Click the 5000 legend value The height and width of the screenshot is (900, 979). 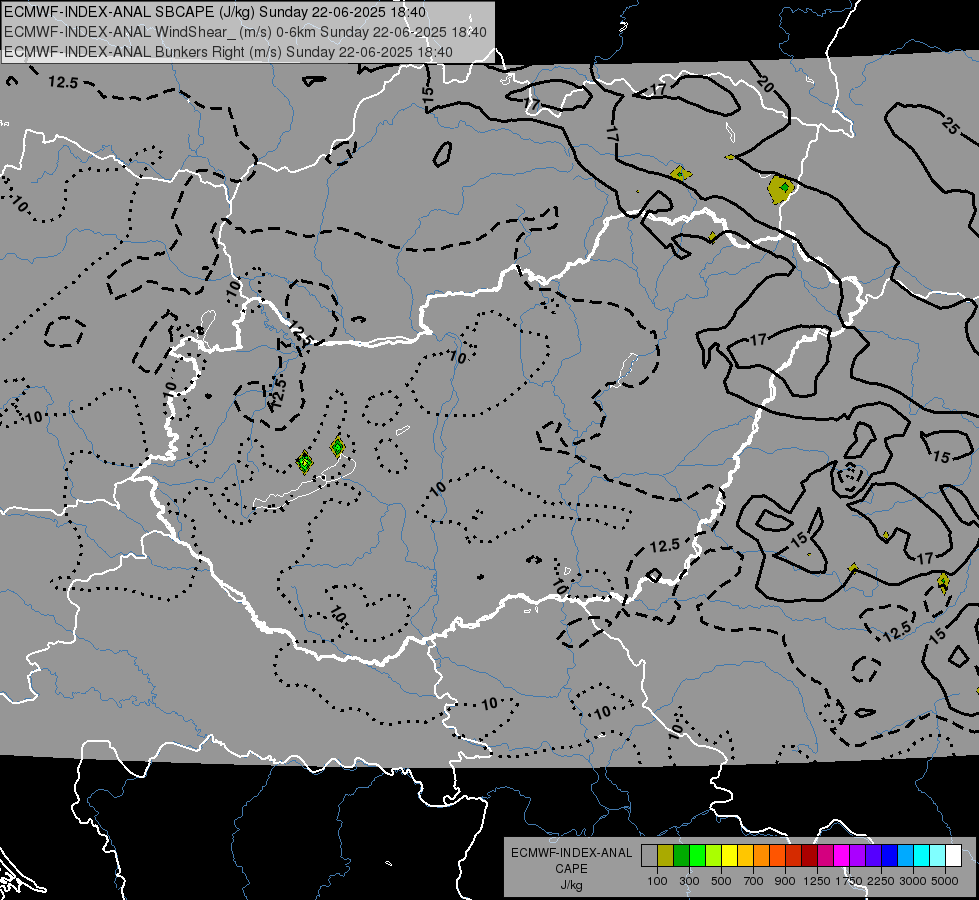945,881
